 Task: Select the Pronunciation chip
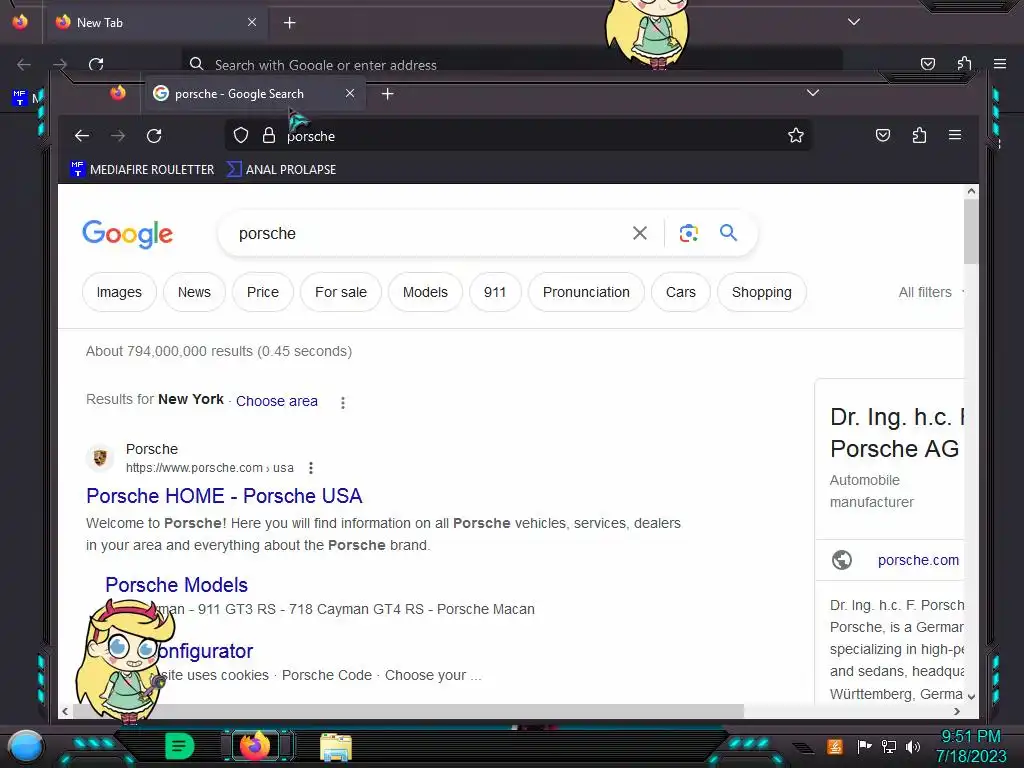[x=586, y=292]
